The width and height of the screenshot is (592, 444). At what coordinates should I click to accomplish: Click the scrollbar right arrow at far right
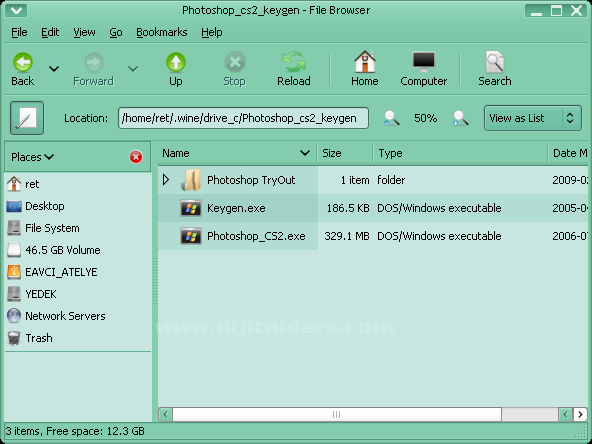pos(580,415)
